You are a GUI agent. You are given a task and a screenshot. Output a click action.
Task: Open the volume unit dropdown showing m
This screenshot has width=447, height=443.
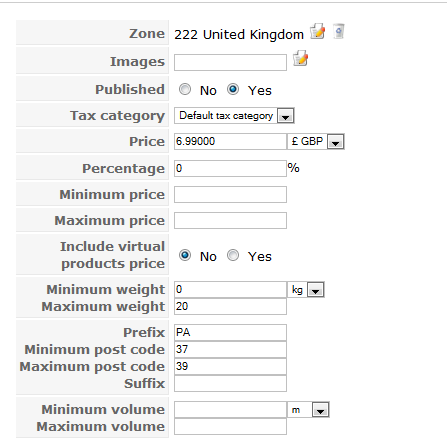coord(308,410)
